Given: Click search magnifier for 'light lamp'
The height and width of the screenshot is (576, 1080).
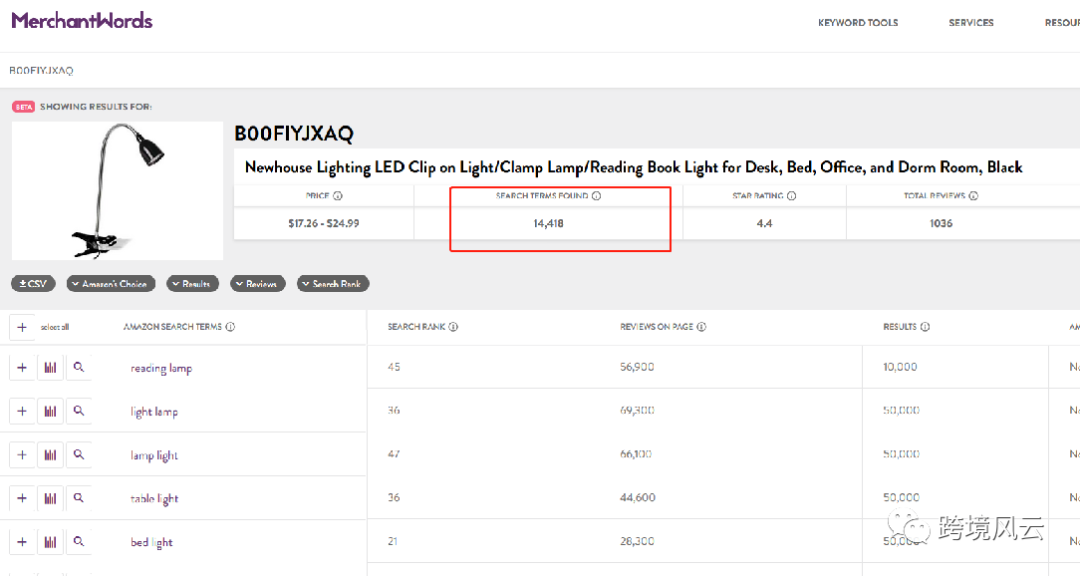Looking at the screenshot, I should [x=79, y=411].
